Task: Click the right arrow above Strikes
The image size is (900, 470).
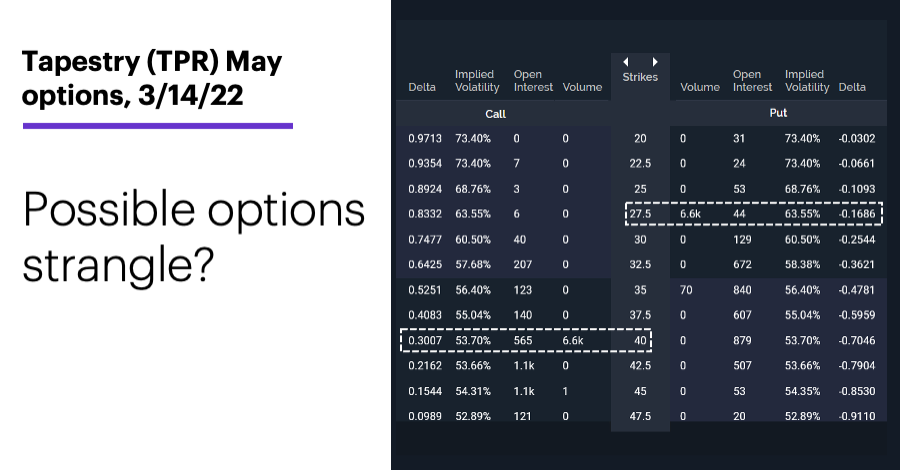Action: (655, 62)
